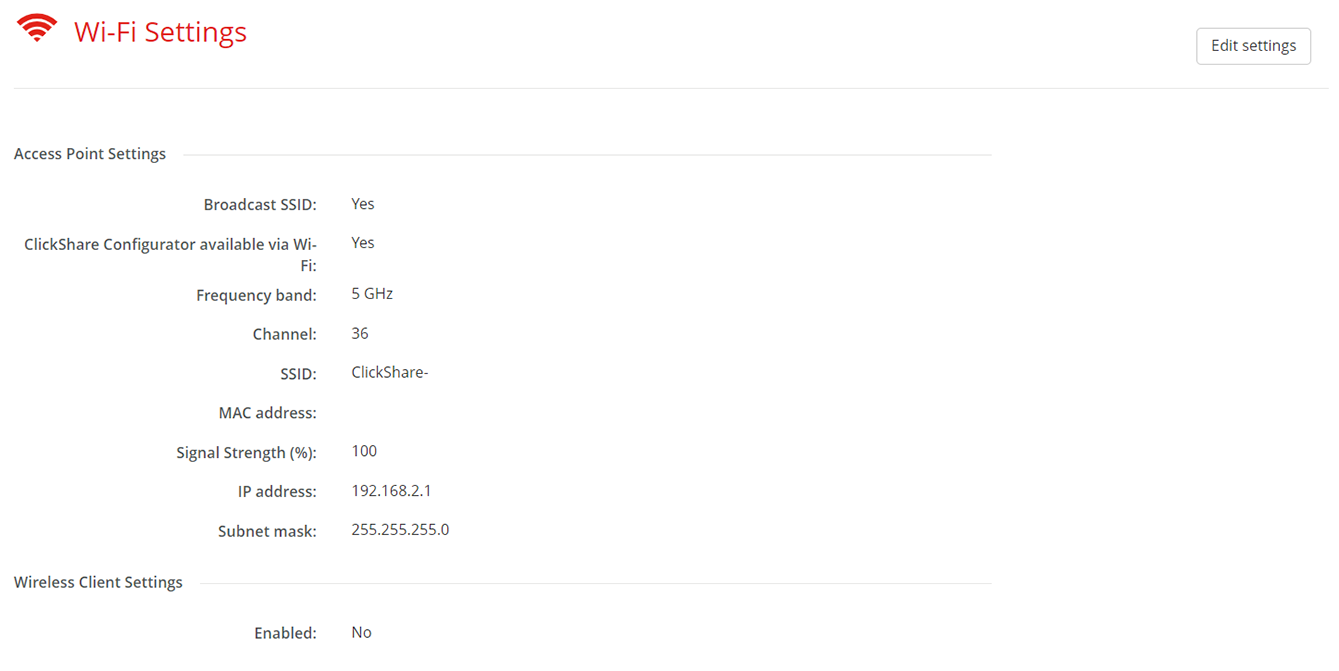Click the red Wi-Fi icon
This screenshot has width=1339, height=671.
(x=37, y=28)
